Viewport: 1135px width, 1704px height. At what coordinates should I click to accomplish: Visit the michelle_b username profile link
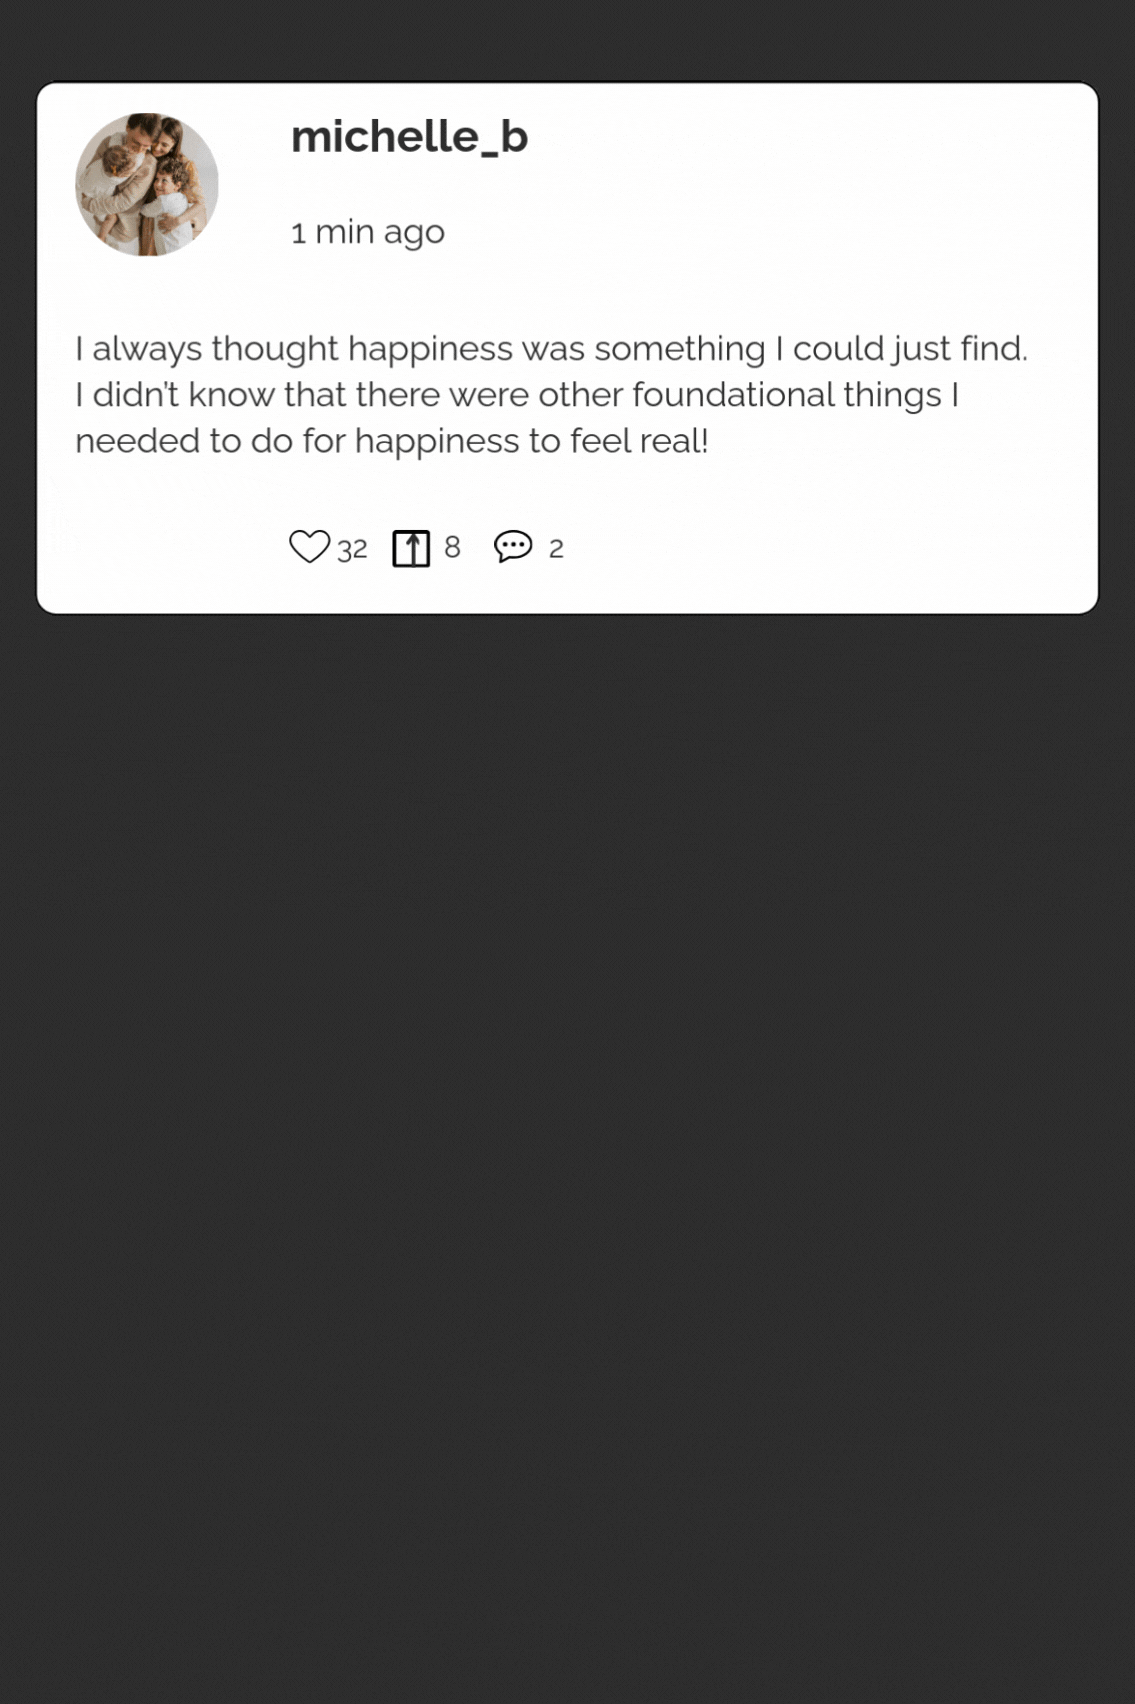(409, 137)
